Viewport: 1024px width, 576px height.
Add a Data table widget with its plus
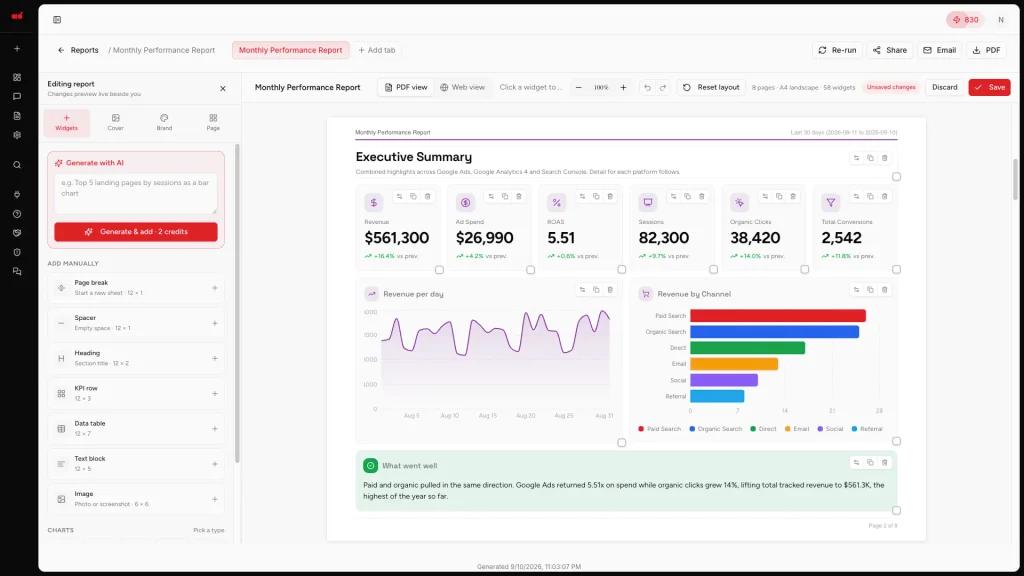point(214,429)
